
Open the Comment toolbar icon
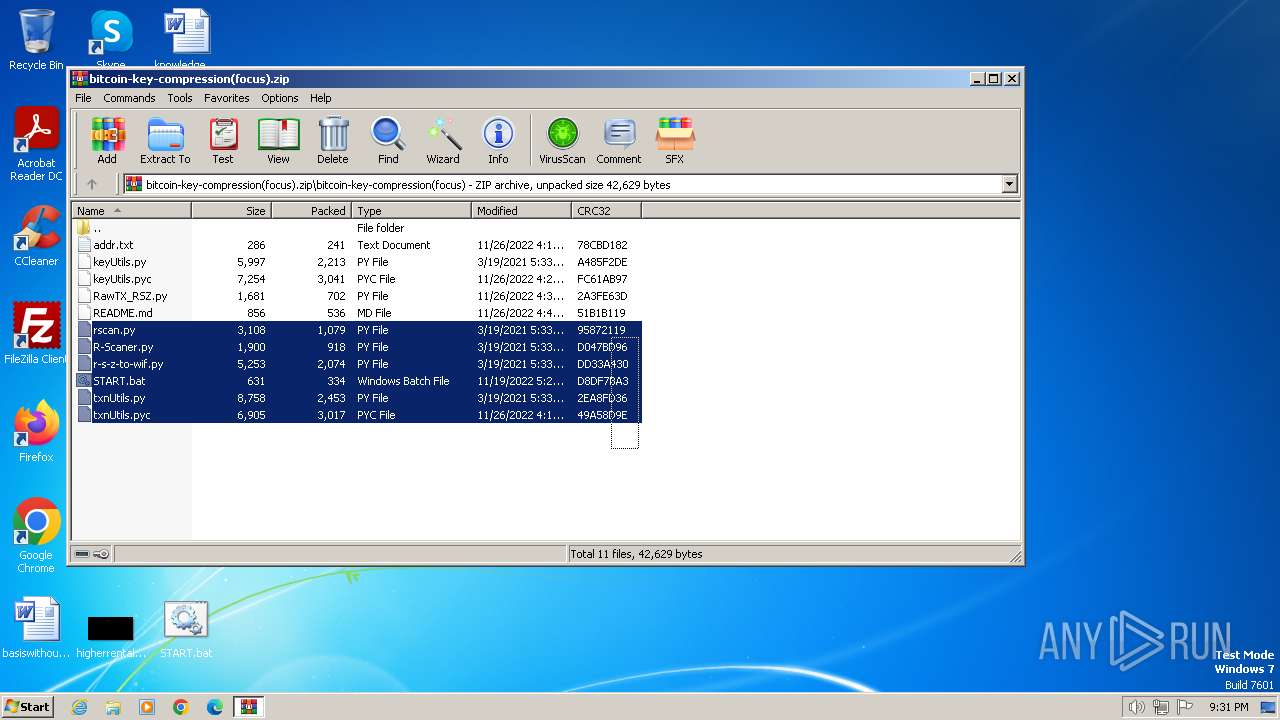(619, 140)
